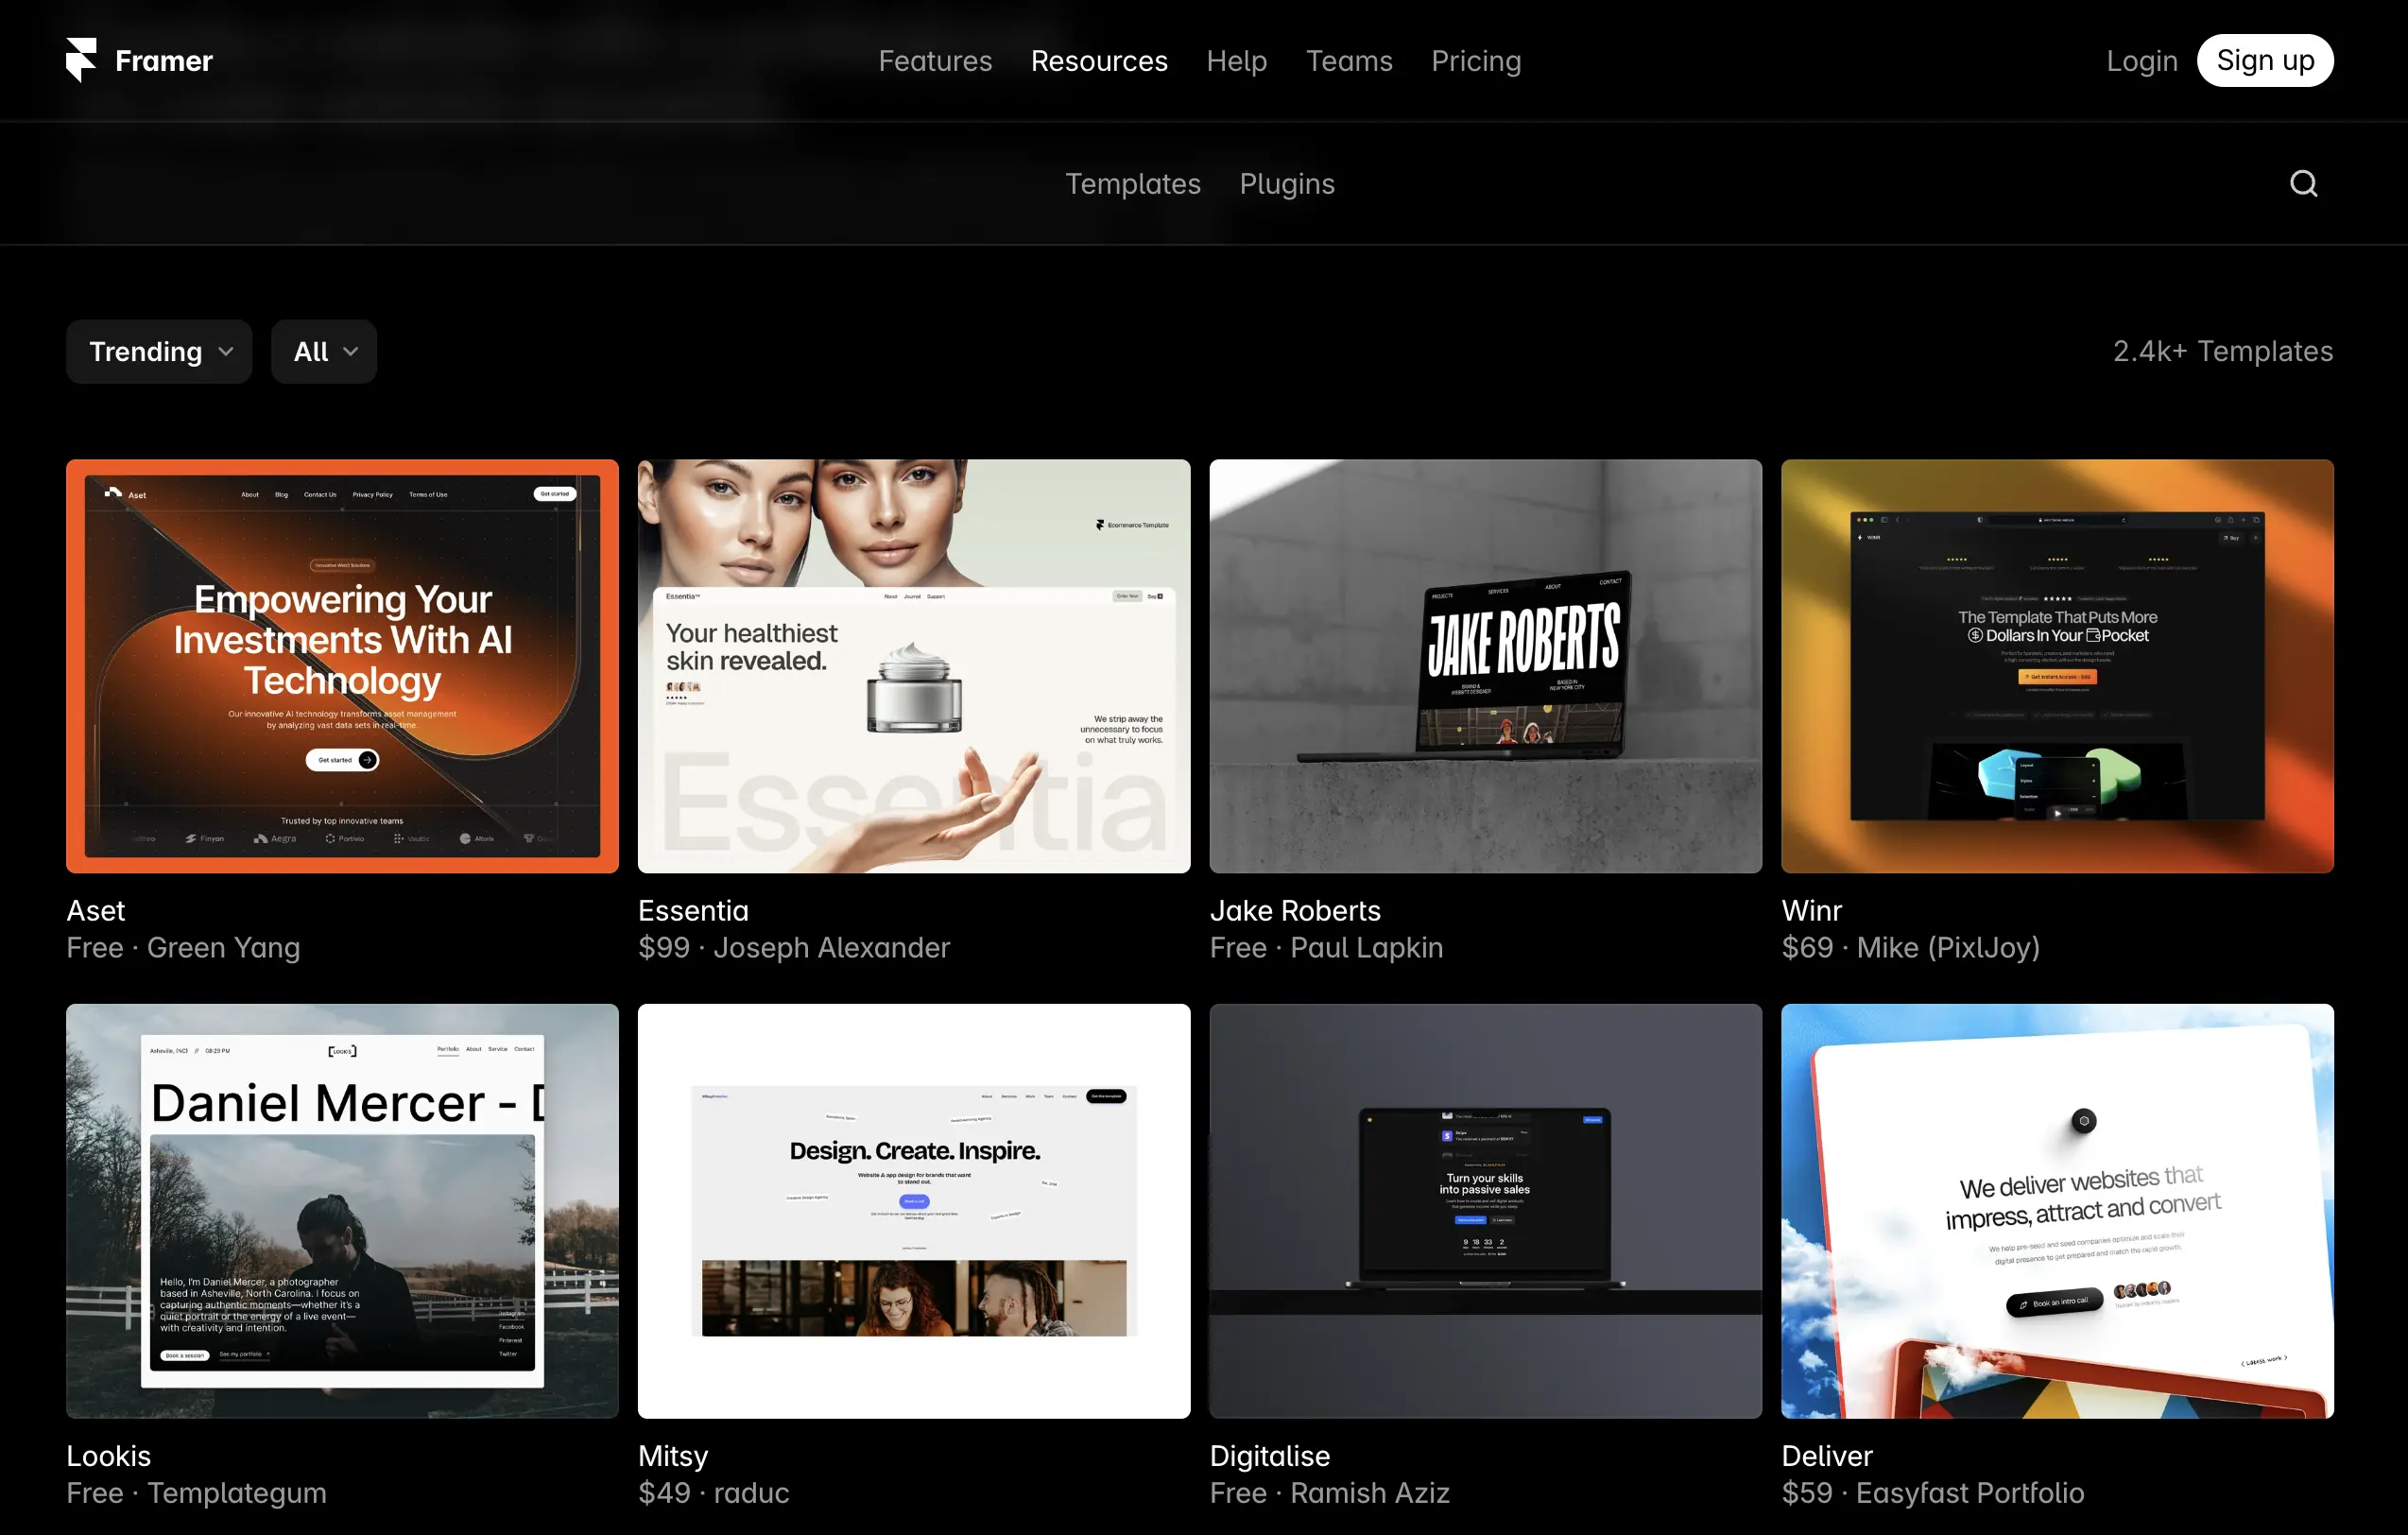Open the Resources menu
This screenshot has width=2408, height=1535.
(x=1099, y=61)
